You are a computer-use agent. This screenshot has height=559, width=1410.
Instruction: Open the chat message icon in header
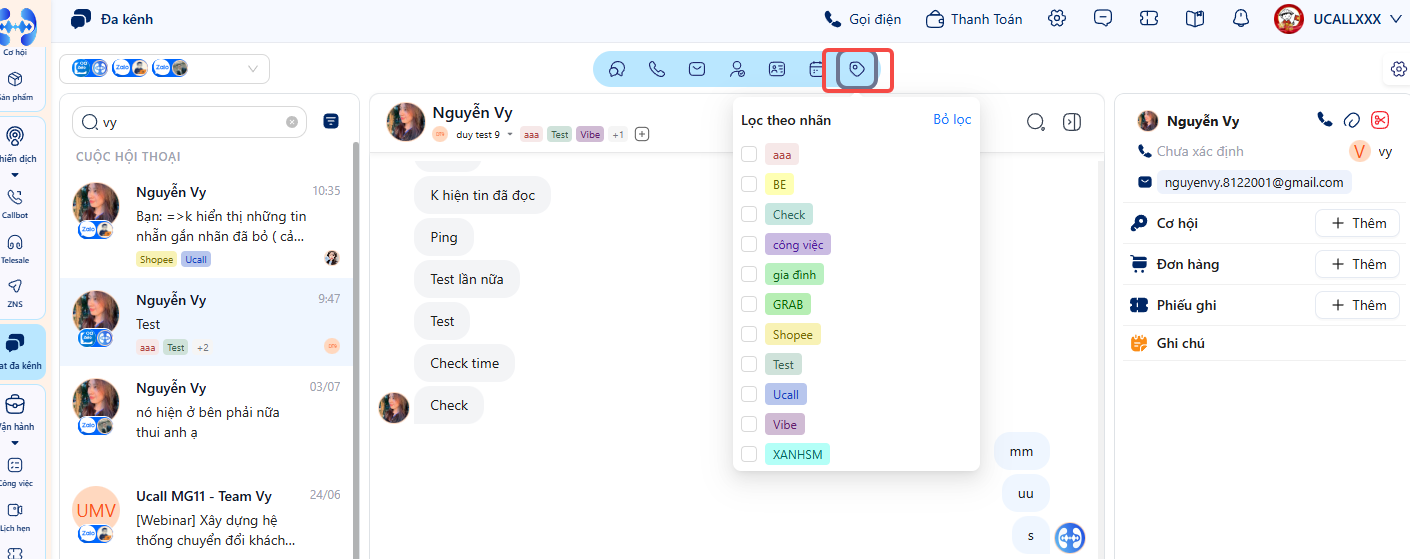tap(1103, 19)
